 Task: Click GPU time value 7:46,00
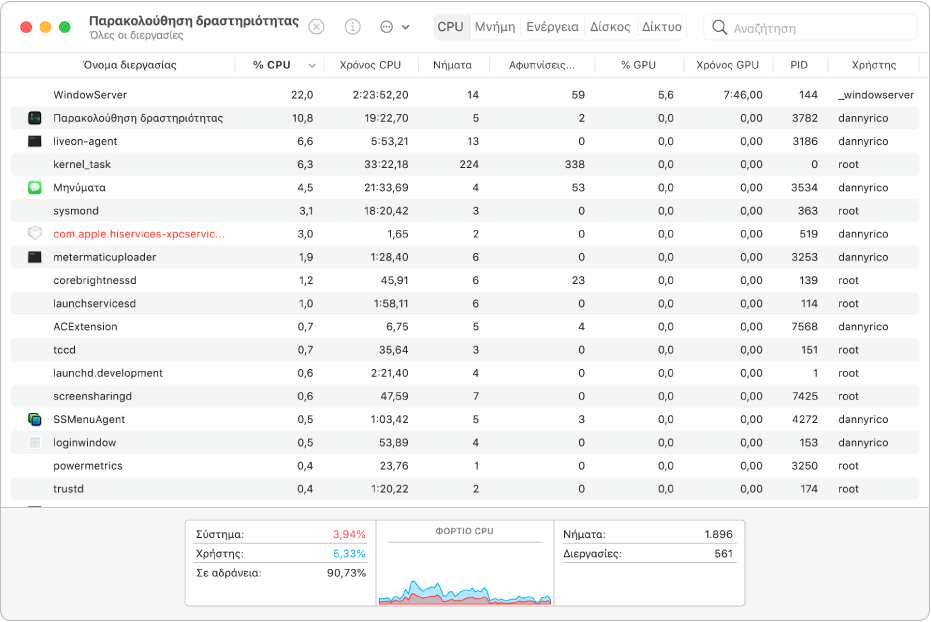(743, 95)
